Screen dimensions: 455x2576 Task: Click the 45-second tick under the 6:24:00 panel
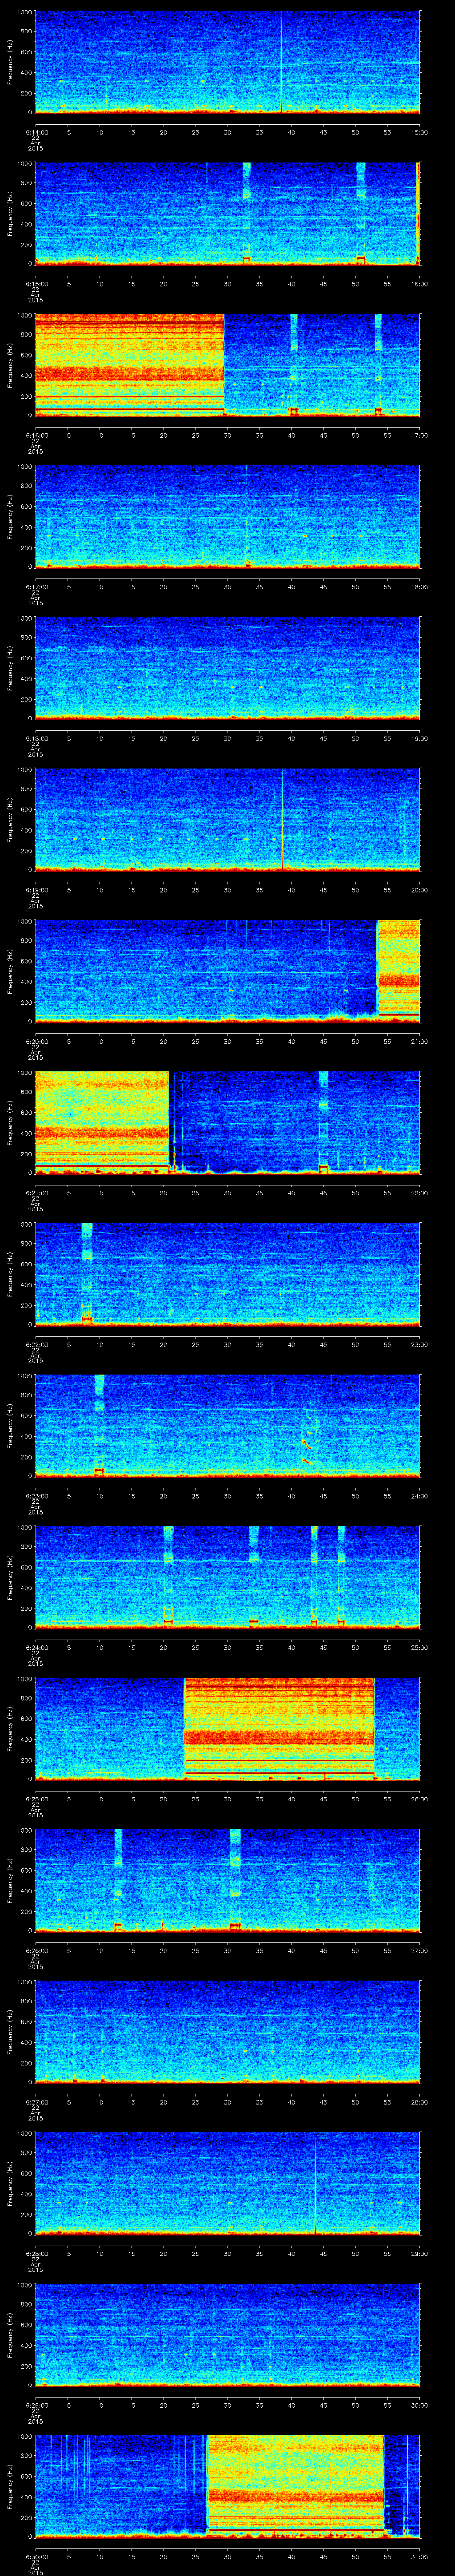[323, 1647]
